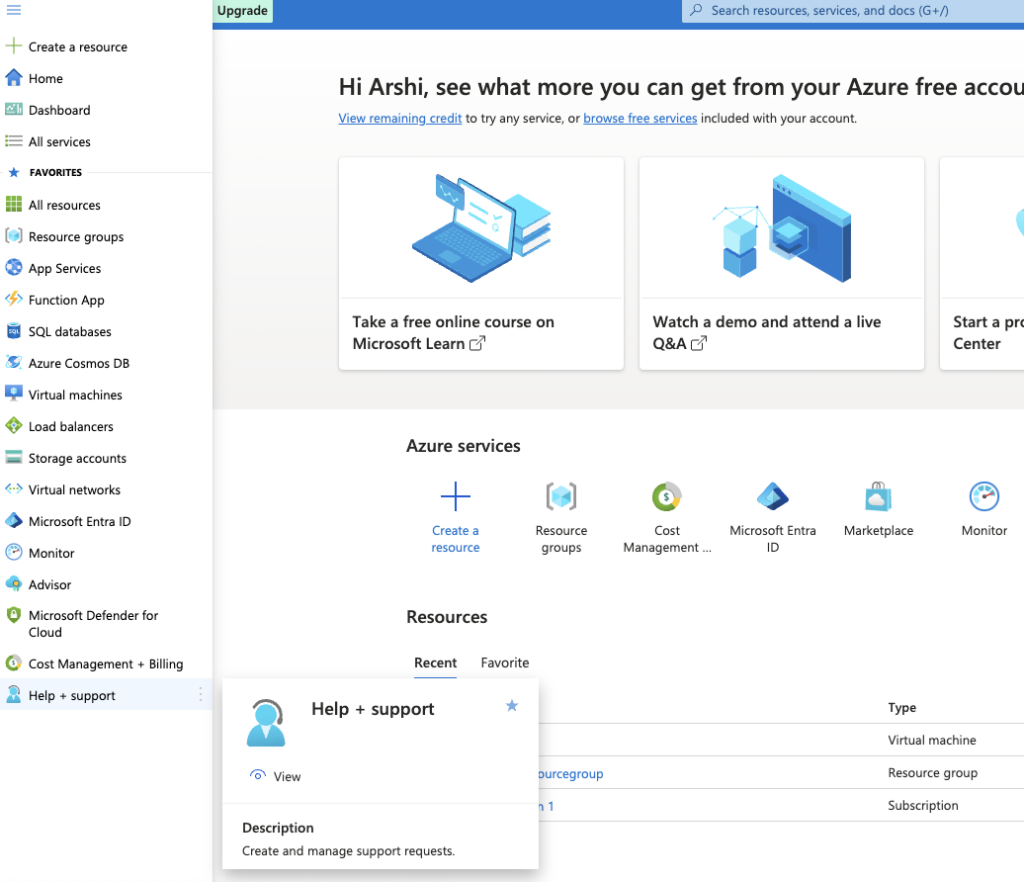Click the SQL databases icon
The width and height of the screenshot is (1024, 882).
pyautogui.click(x=14, y=331)
